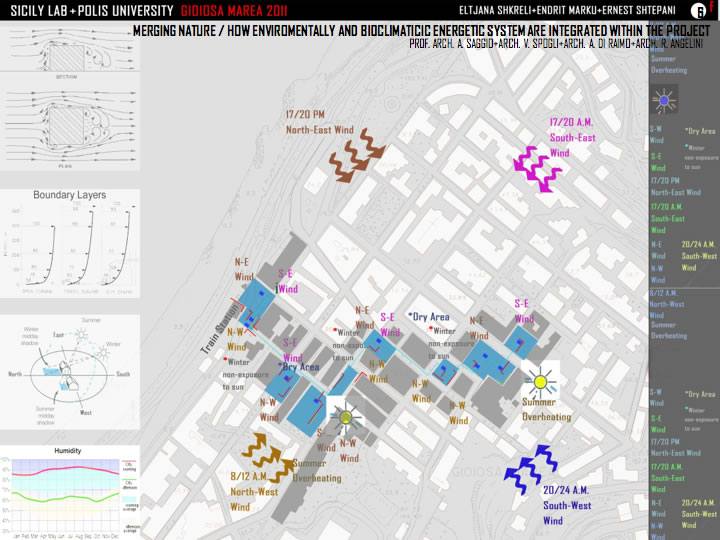This screenshot has width=720, height=540.
Task: Click the tan North-West Wind arrows icon
Action: [x=264, y=452]
